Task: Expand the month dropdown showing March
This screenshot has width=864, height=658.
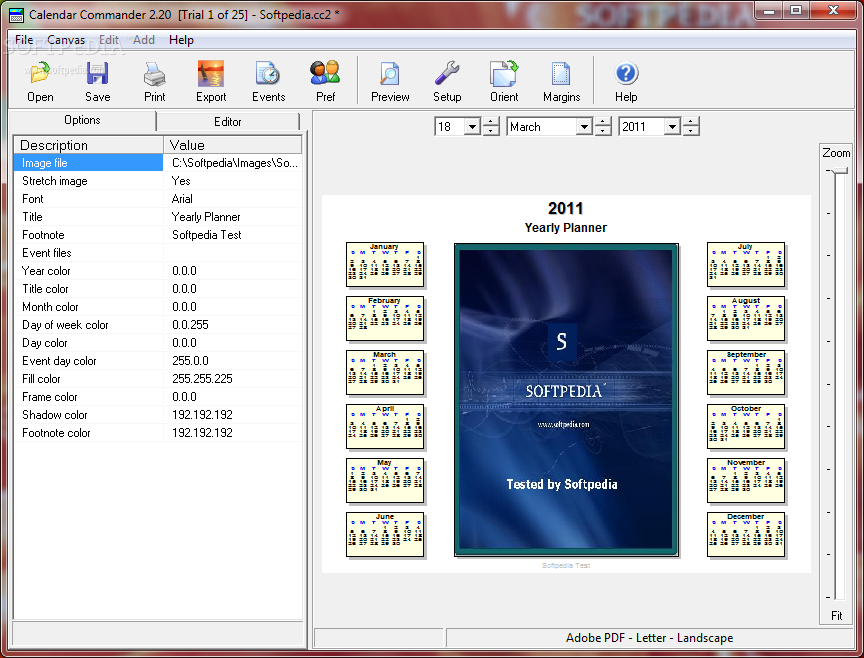Action: tap(584, 127)
